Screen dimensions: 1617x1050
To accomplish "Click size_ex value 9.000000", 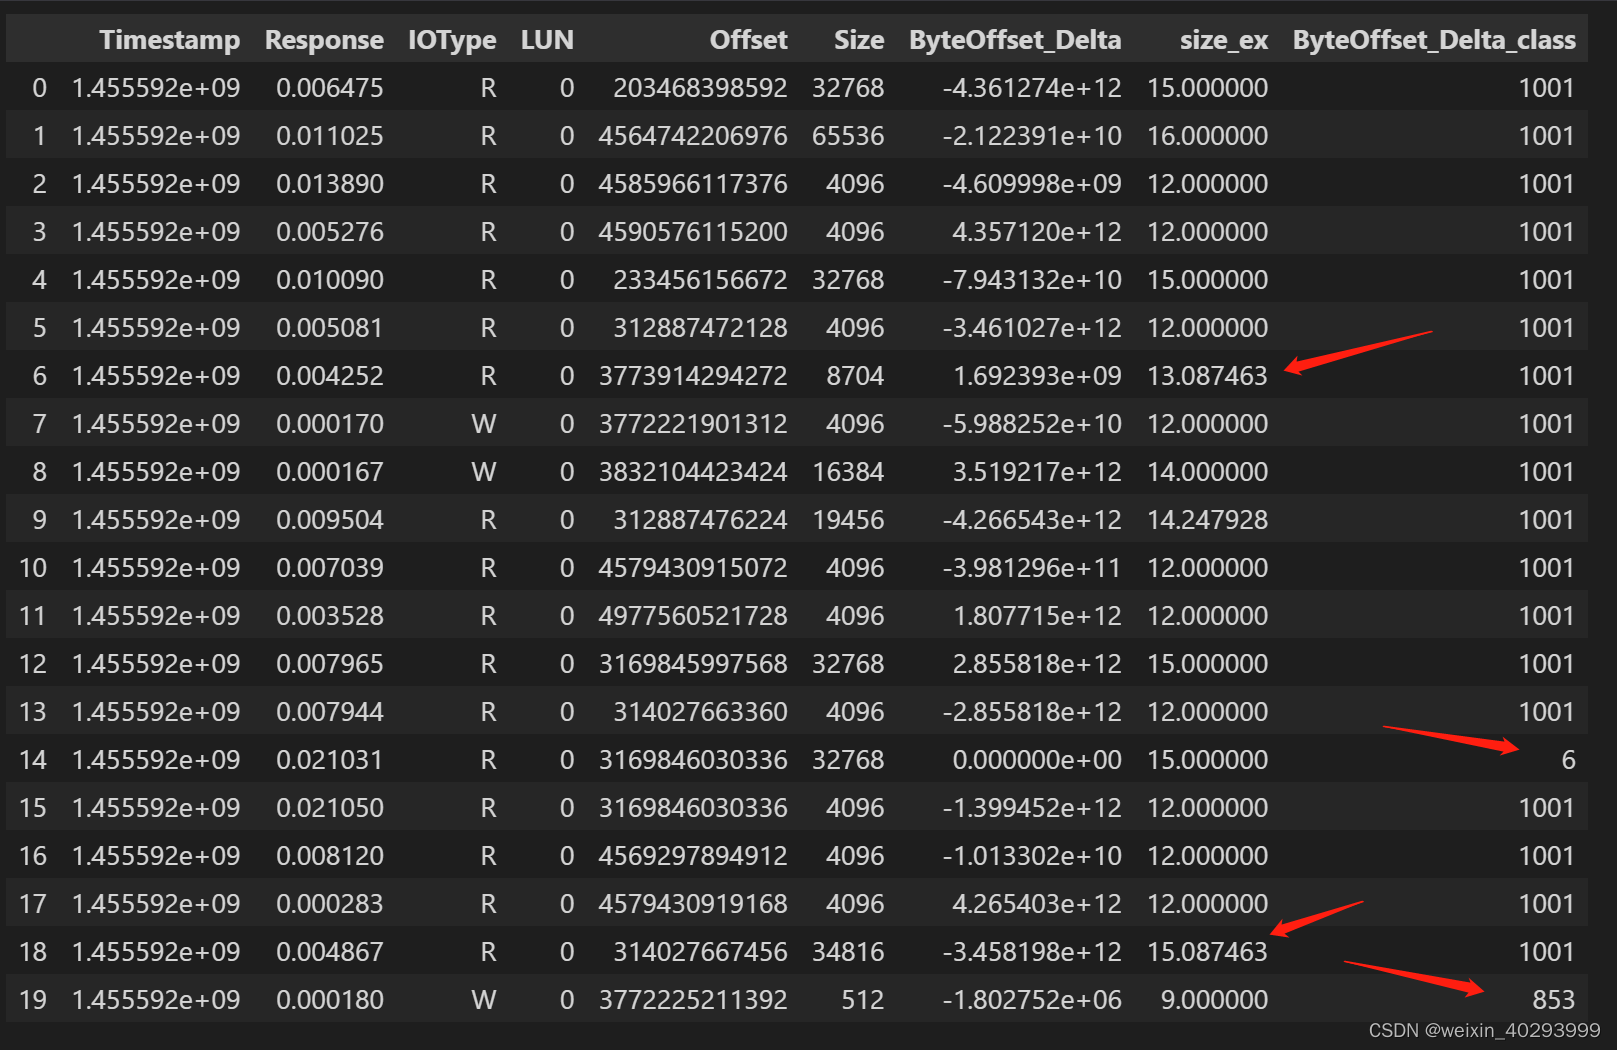I will pos(1214,1000).
